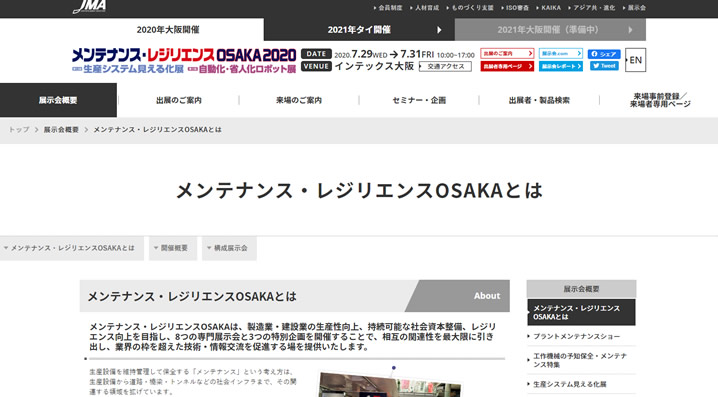The height and width of the screenshot is (397, 718).
Task: Go to トップ in the breadcrumb
Action: point(19,130)
